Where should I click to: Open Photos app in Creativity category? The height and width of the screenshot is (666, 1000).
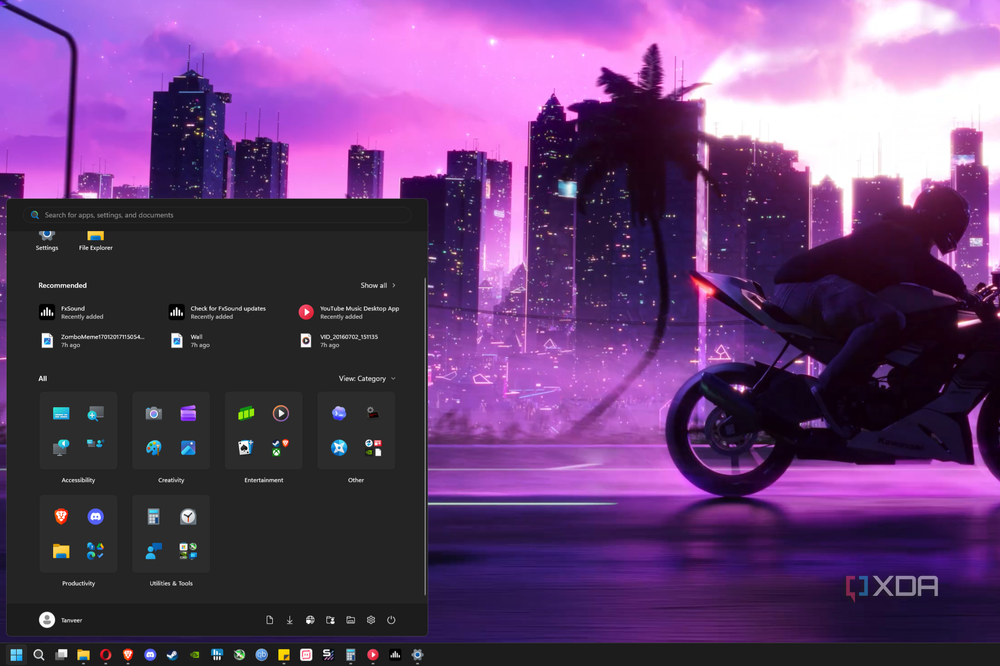[188, 448]
